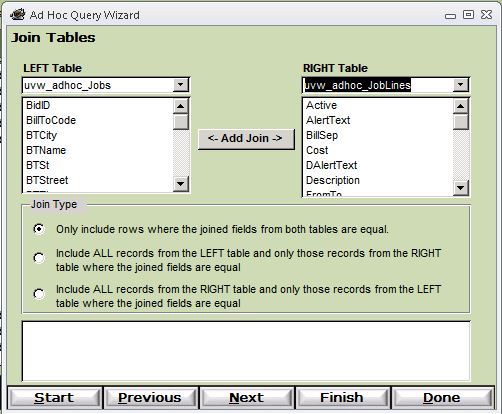Open the RIGHT Table dropdown

461,85
